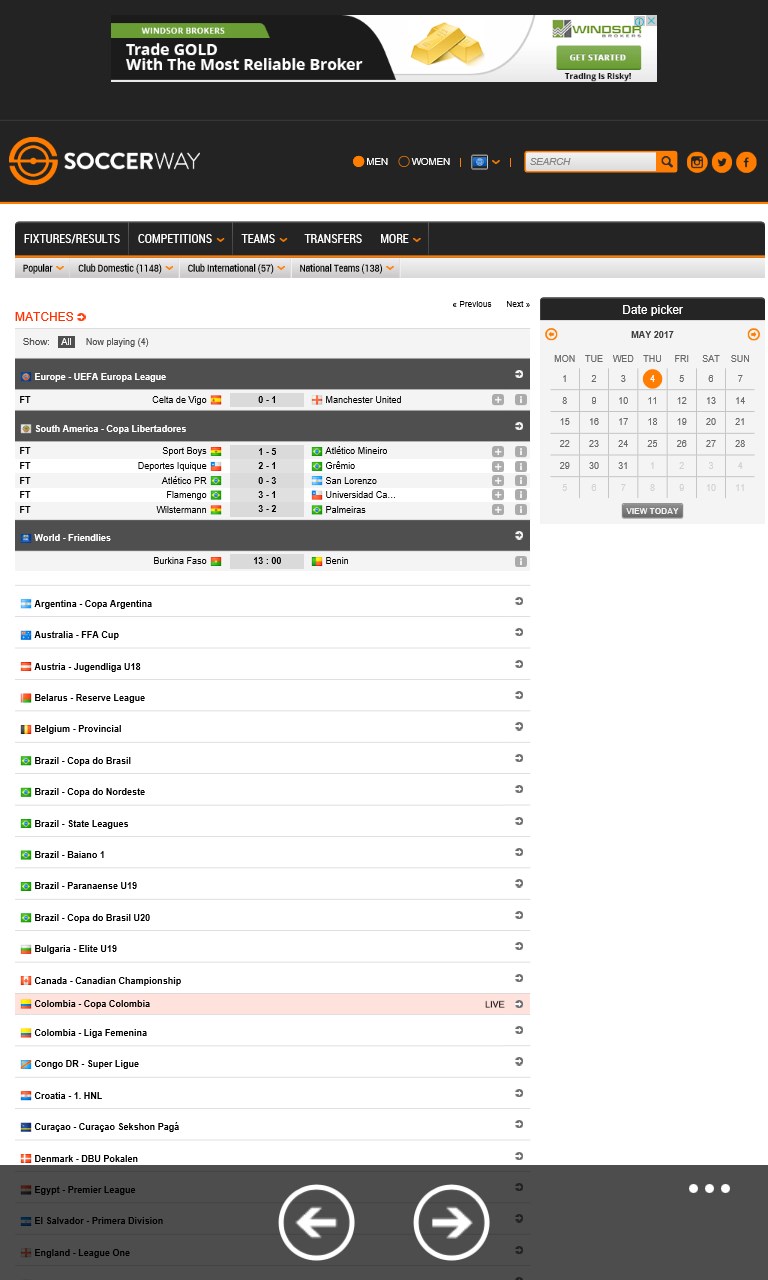Expand Club Domestic (1148) submenu

tap(126, 268)
